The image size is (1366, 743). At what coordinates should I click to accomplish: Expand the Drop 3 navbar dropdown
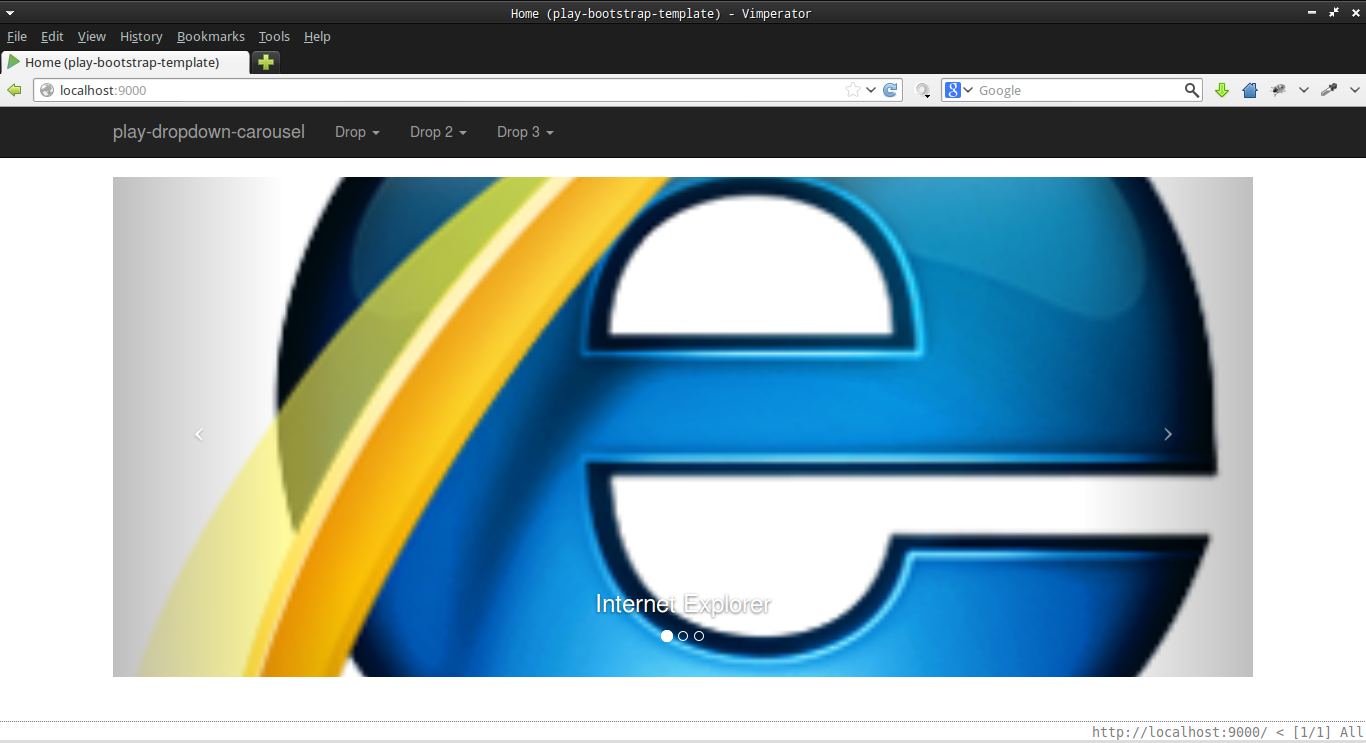coord(525,132)
